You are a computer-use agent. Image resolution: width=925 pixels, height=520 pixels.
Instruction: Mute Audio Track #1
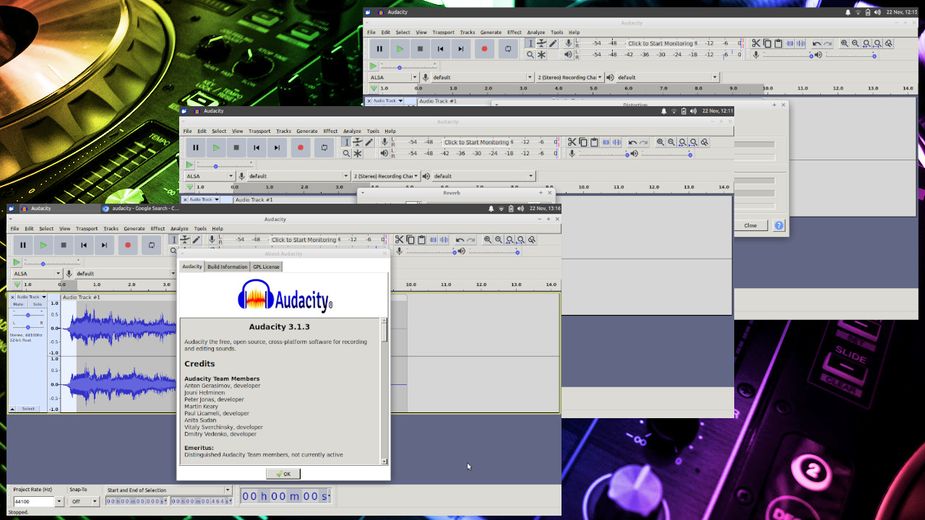18,304
